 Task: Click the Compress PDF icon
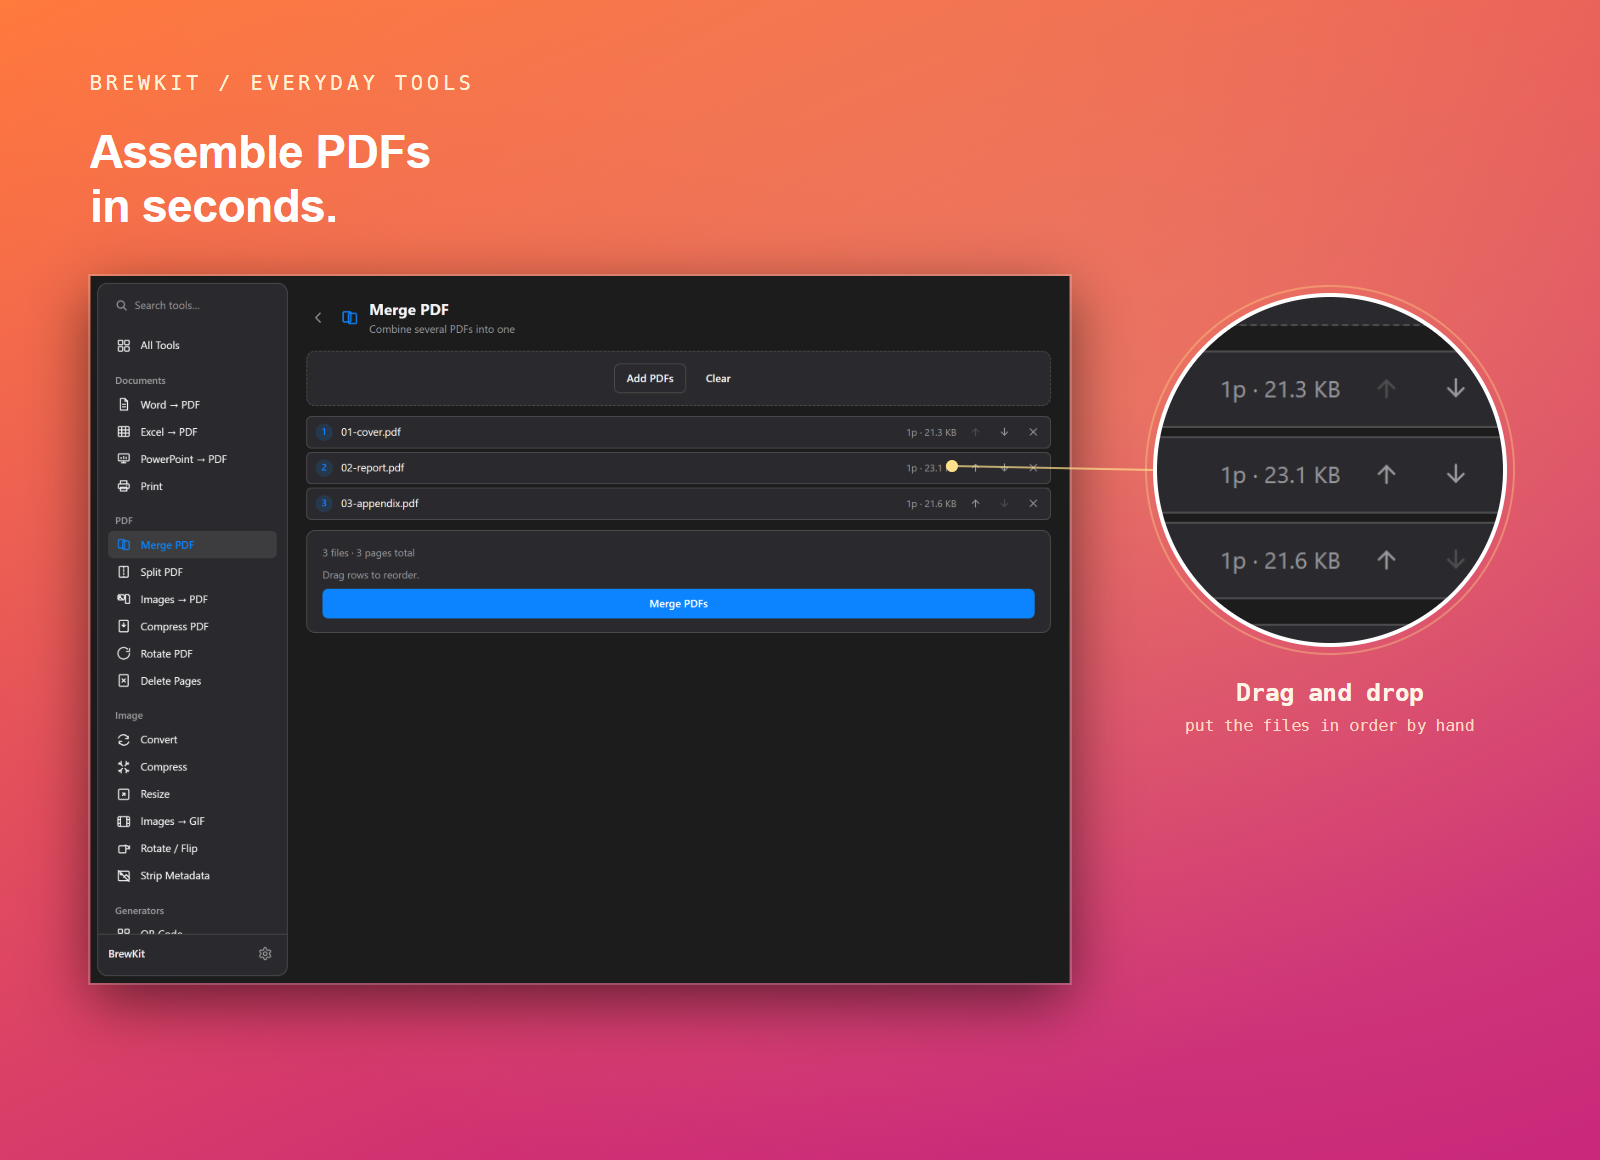coord(124,626)
